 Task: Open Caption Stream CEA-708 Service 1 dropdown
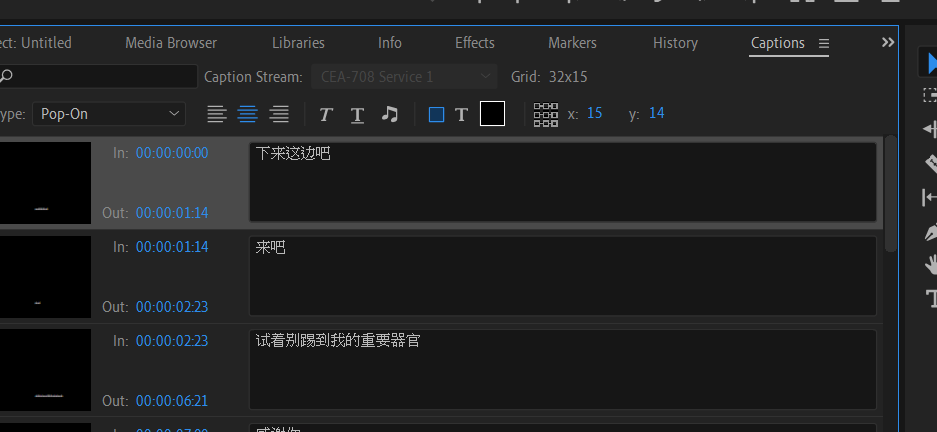404,76
